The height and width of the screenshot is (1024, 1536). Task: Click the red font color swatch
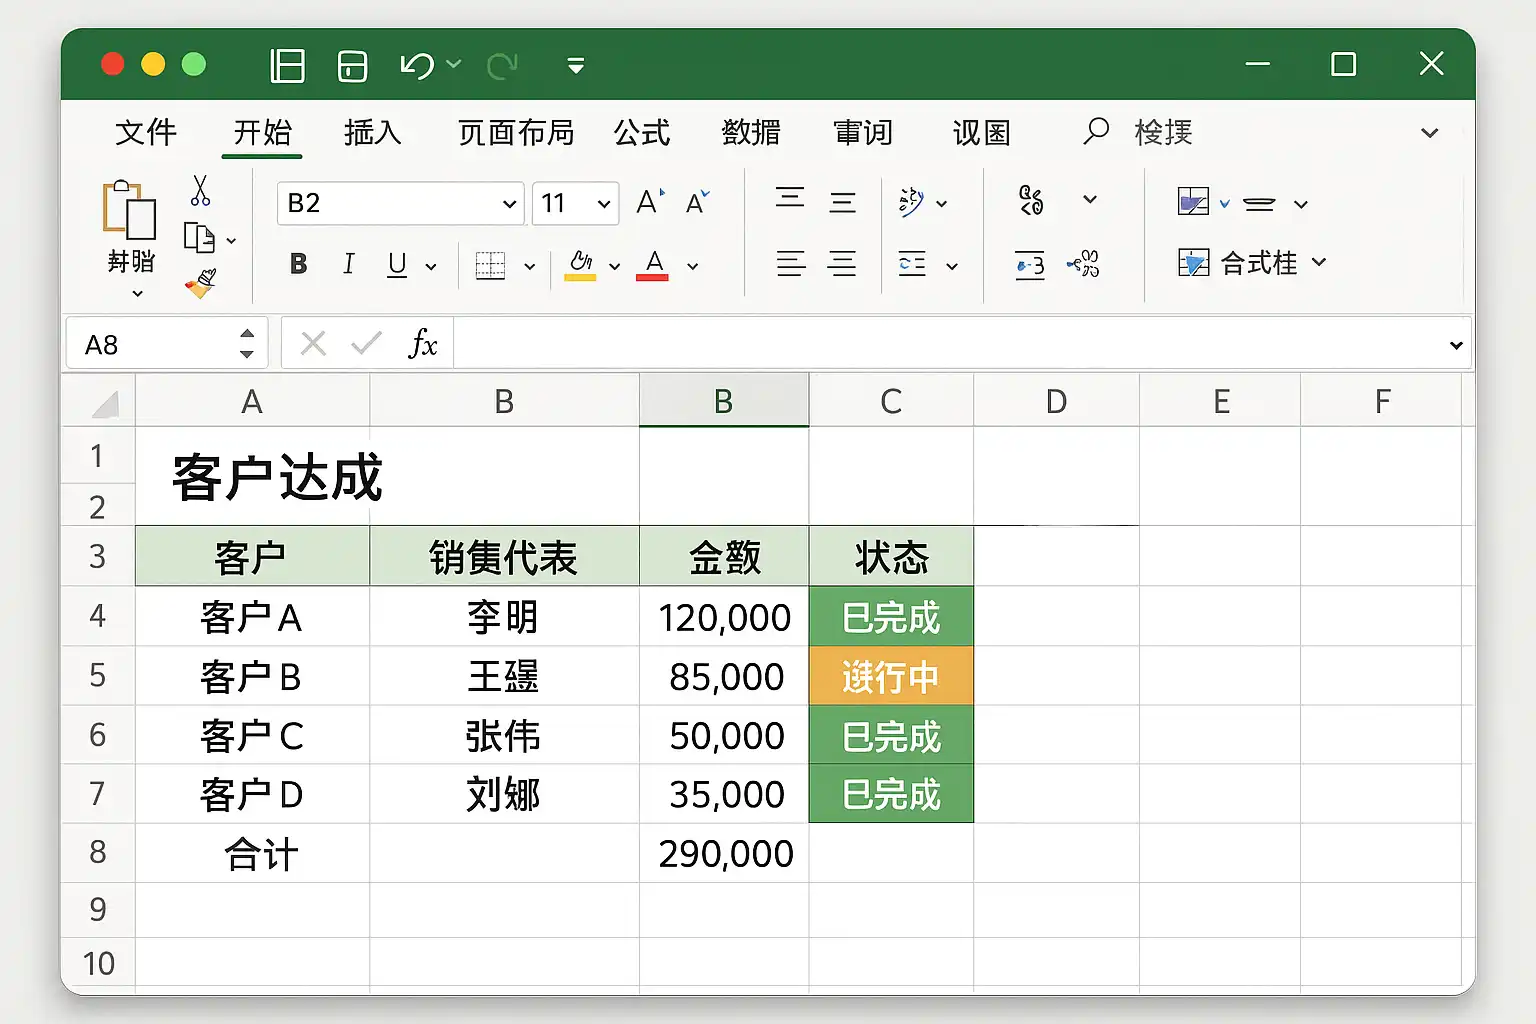[x=653, y=266]
